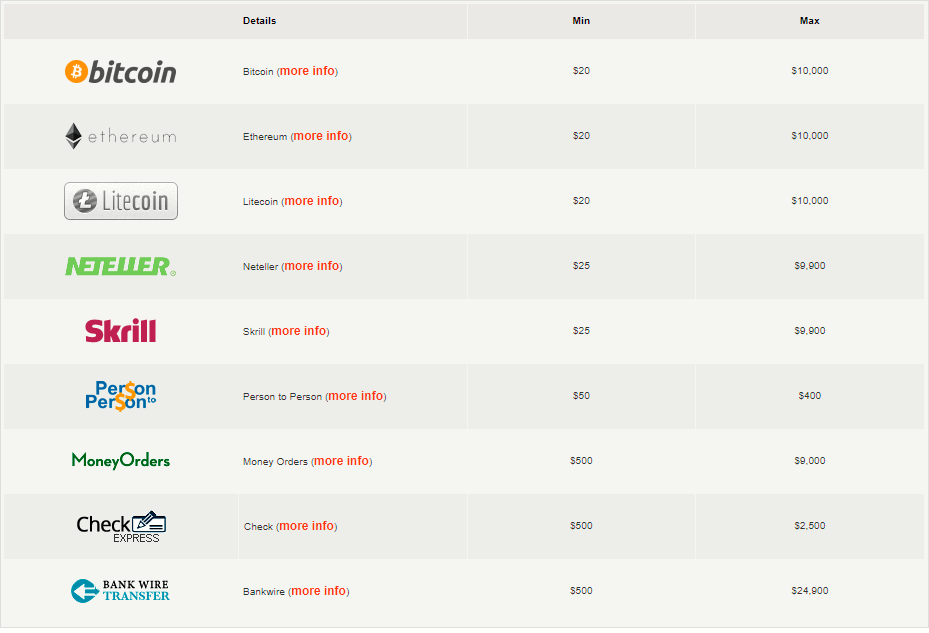This screenshot has height=633, width=929.
Task: Click the Money Orders details label
Action: (275, 462)
